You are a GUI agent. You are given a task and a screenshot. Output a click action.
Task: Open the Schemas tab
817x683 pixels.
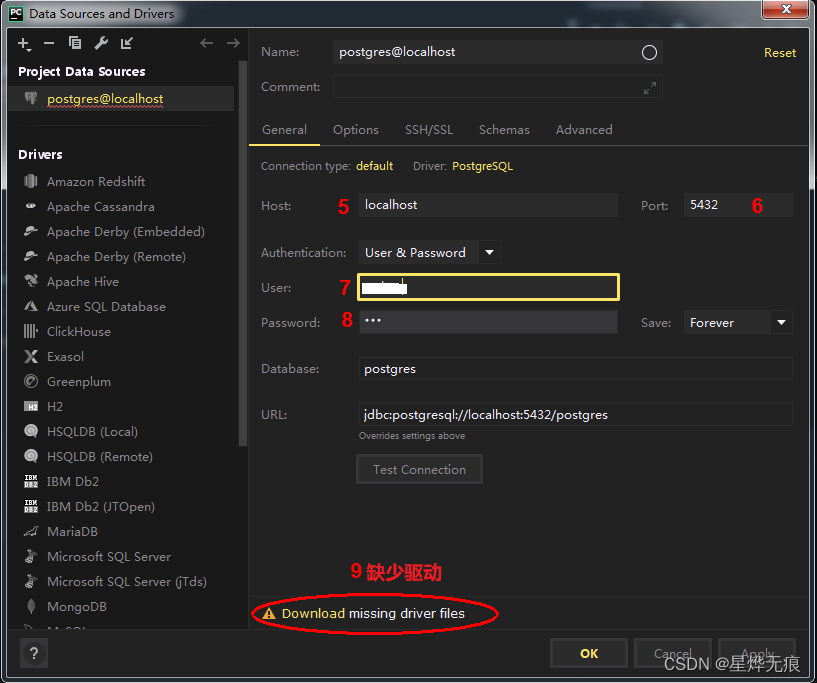504,129
